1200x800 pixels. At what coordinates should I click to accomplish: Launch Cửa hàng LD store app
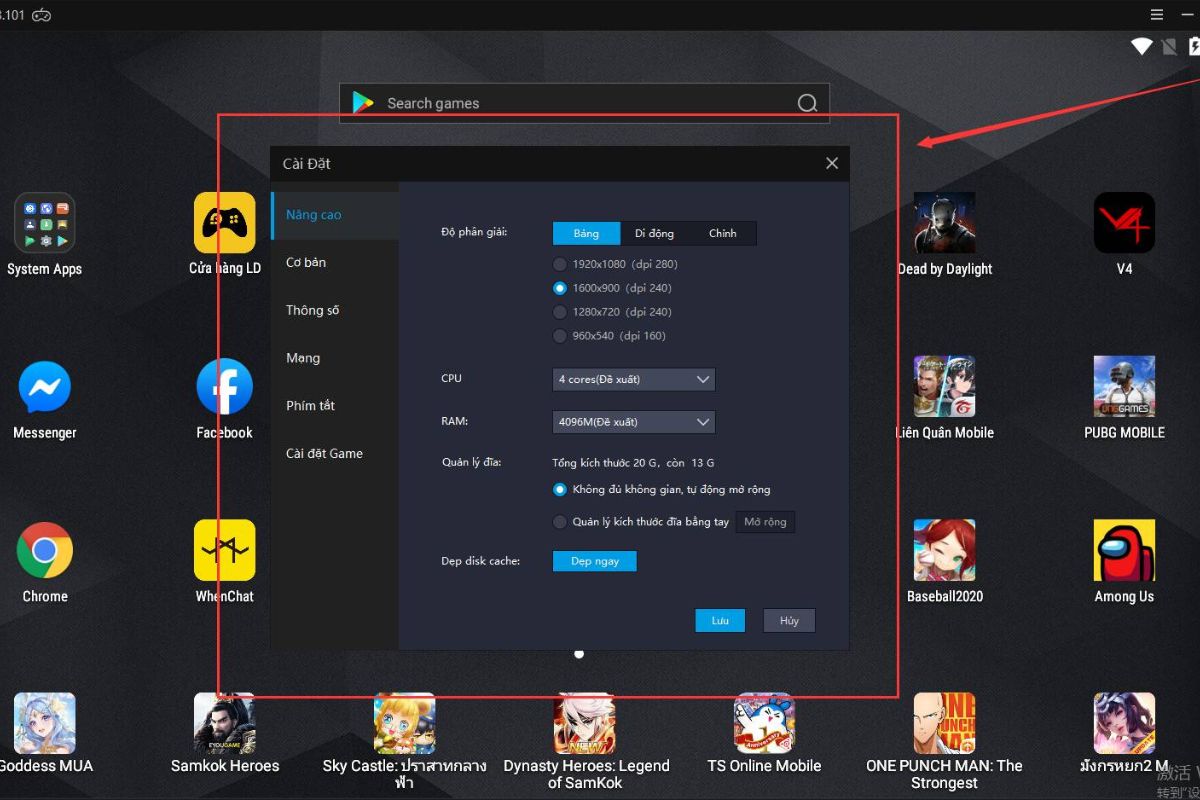click(225, 222)
